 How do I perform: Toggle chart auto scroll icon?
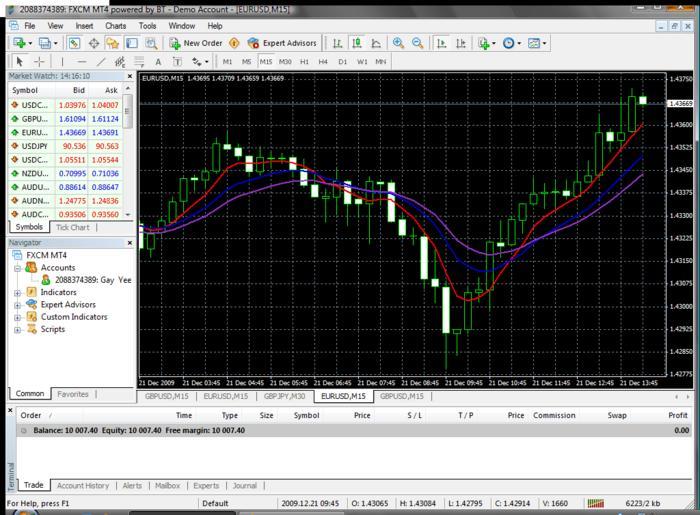[x=441, y=43]
